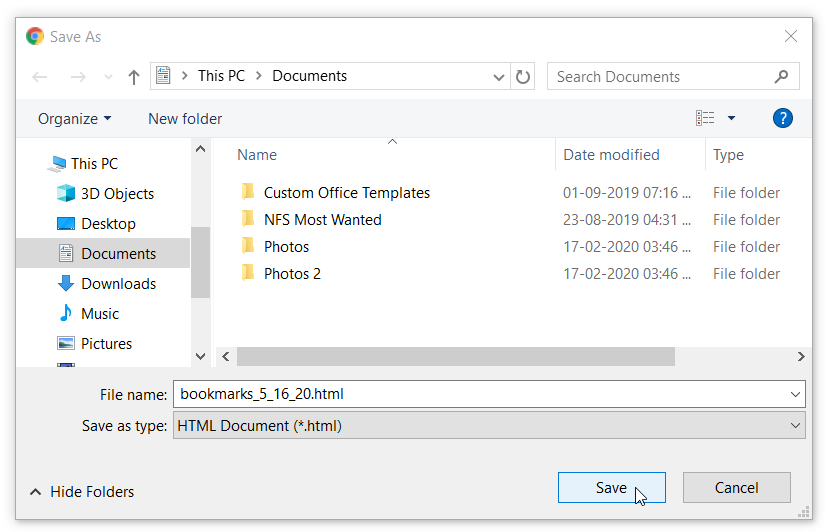Select the NFS Most Wanted folder
This screenshot has height=532, width=829.
[x=322, y=220]
